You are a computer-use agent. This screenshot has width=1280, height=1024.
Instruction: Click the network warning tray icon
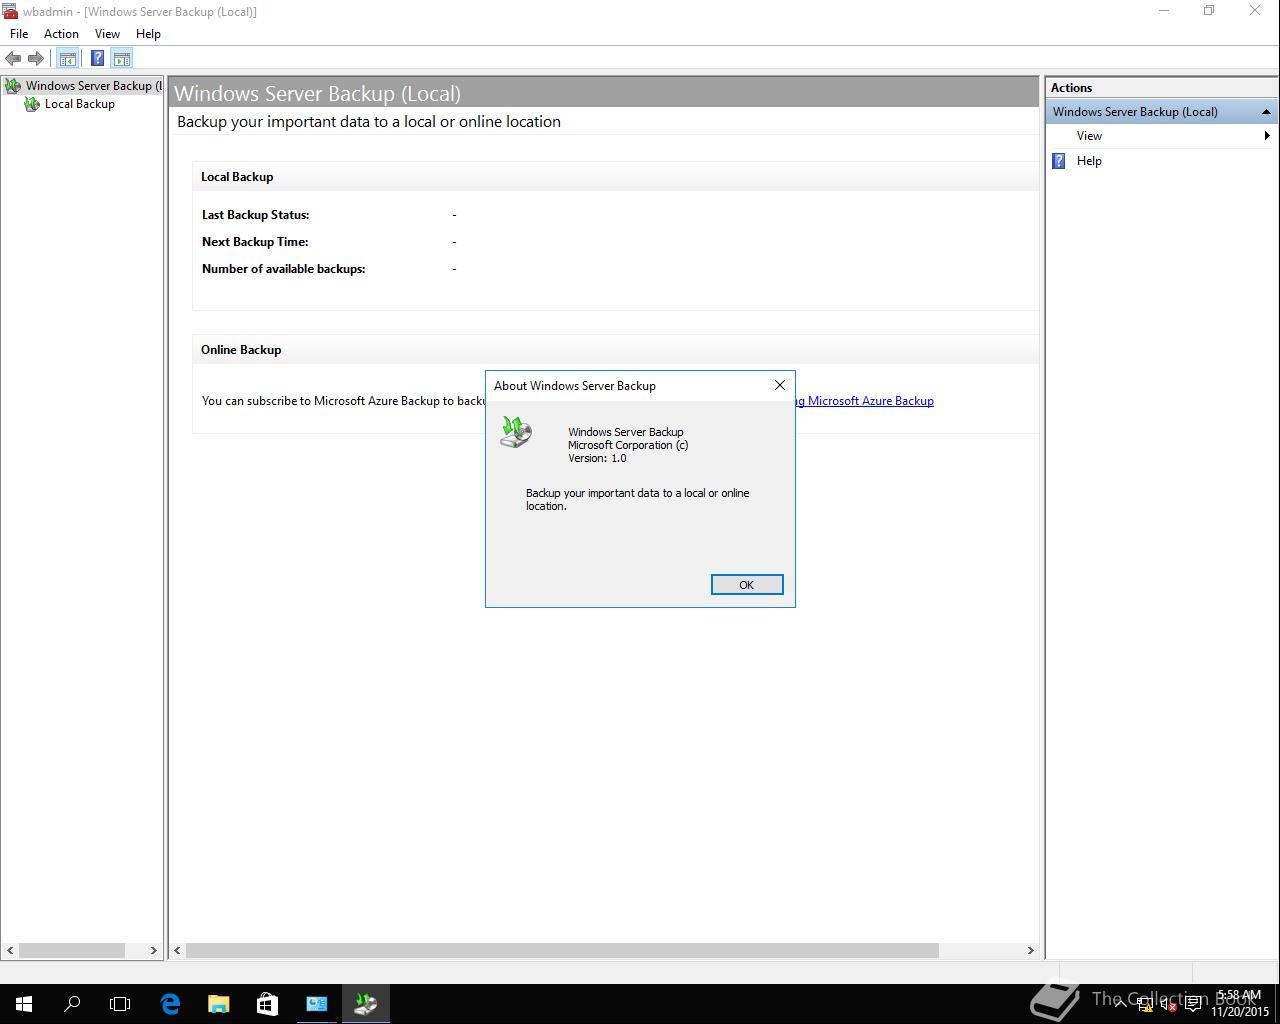pyautogui.click(x=1145, y=1004)
